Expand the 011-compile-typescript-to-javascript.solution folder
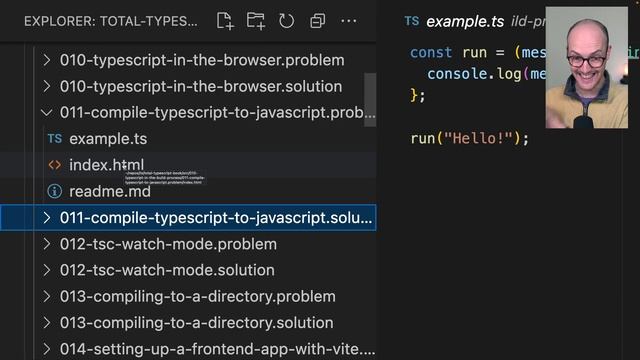Screen dimensions: 640x360 [47, 218]
